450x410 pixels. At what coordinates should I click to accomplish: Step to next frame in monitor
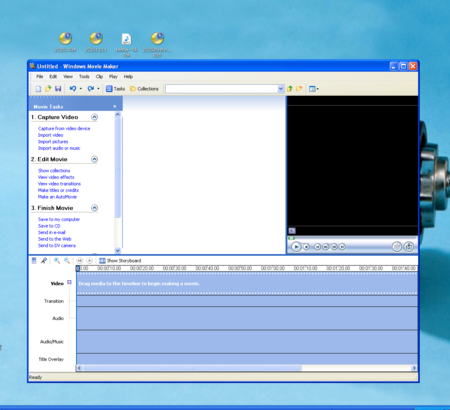pos(334,247)
